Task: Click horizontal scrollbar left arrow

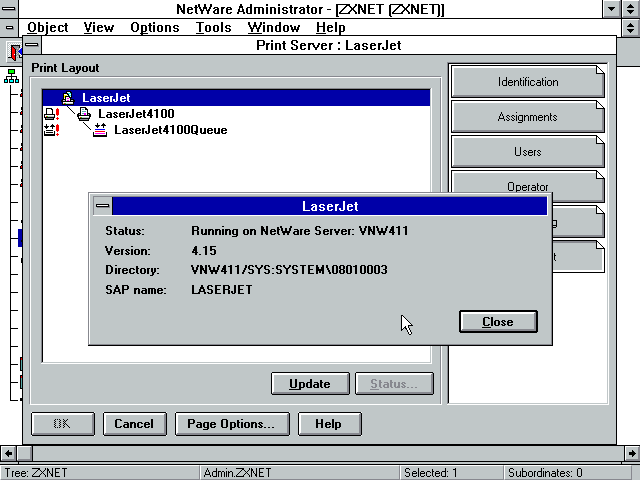Action: (8, 453)
